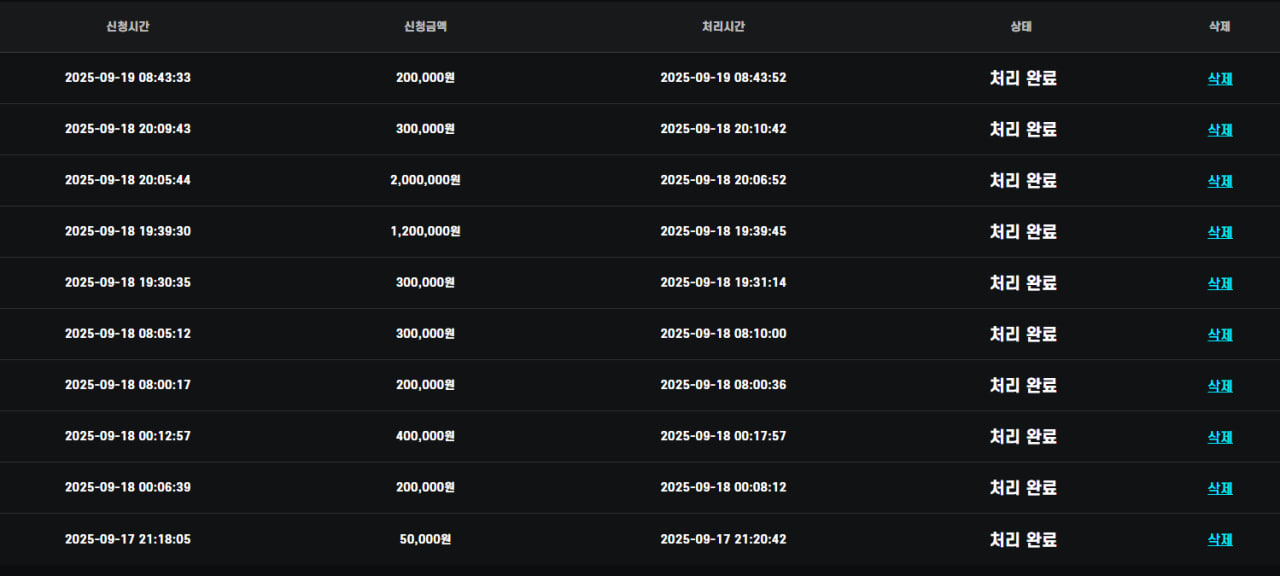Click the 신청시간 column header

pyautogui.click(x=128, y=27)
